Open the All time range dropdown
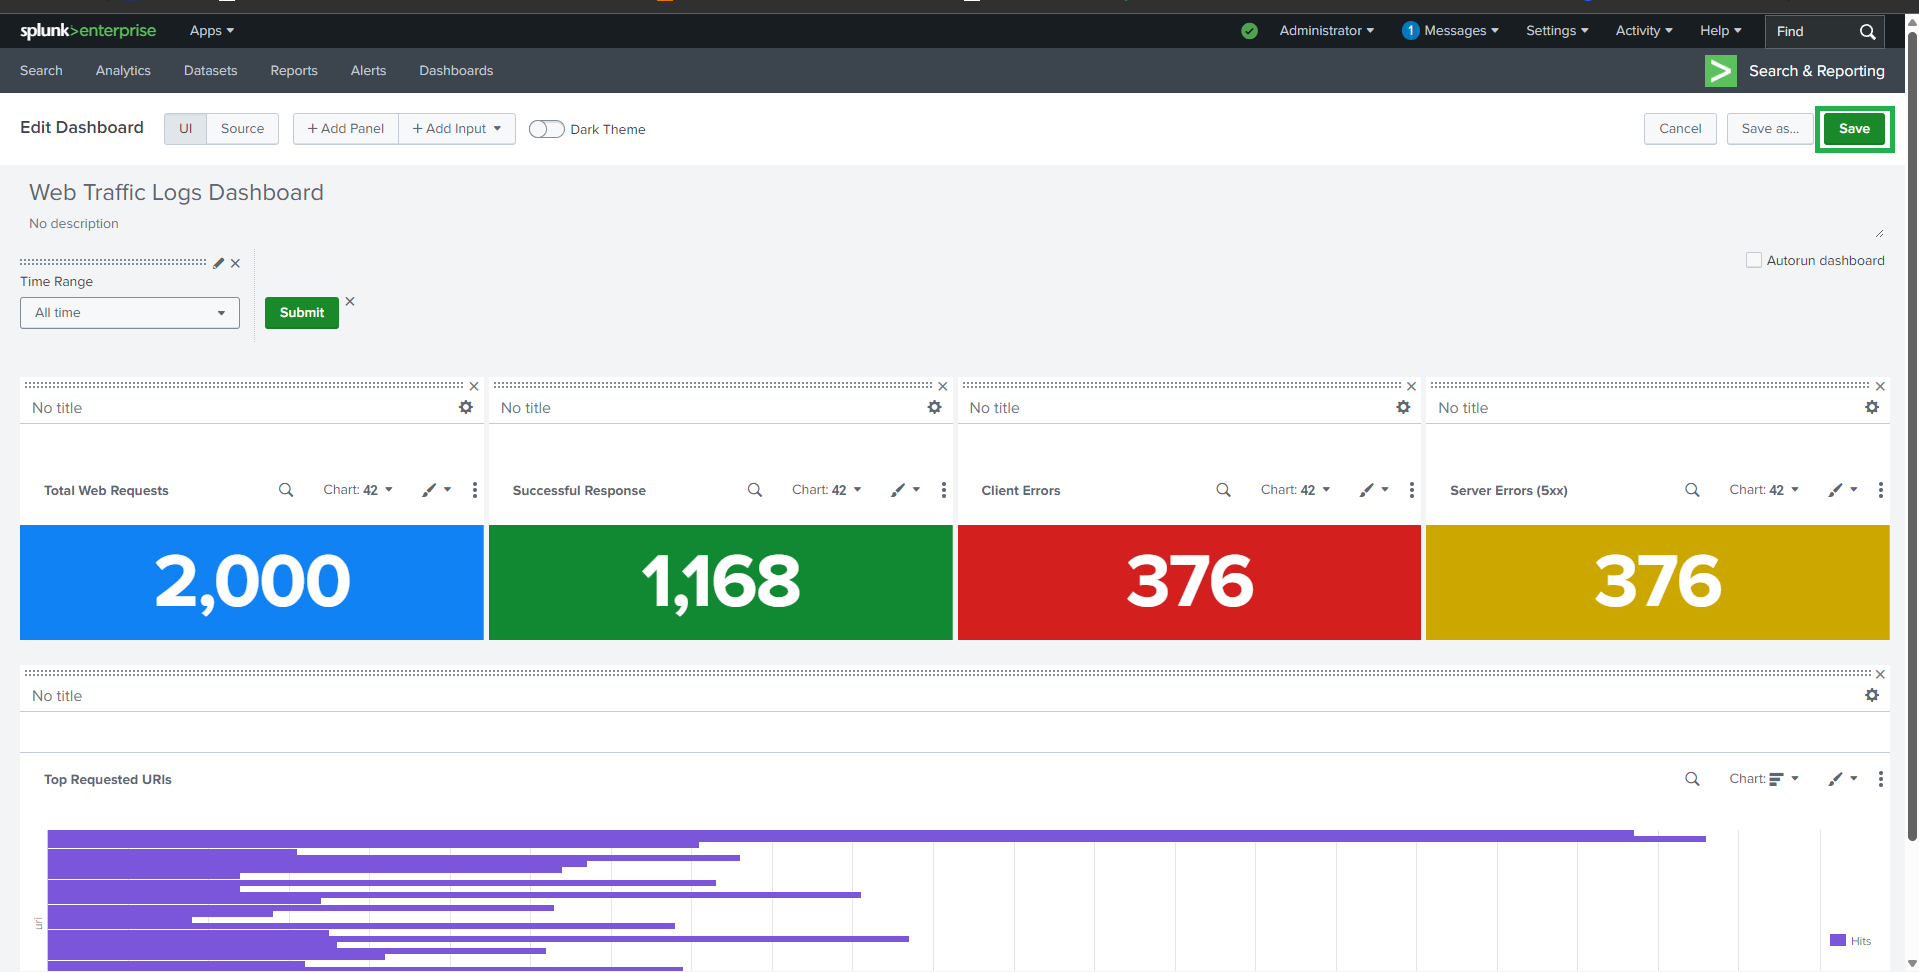The height and width of the screenshot is (972, 1919). (130, 313)
